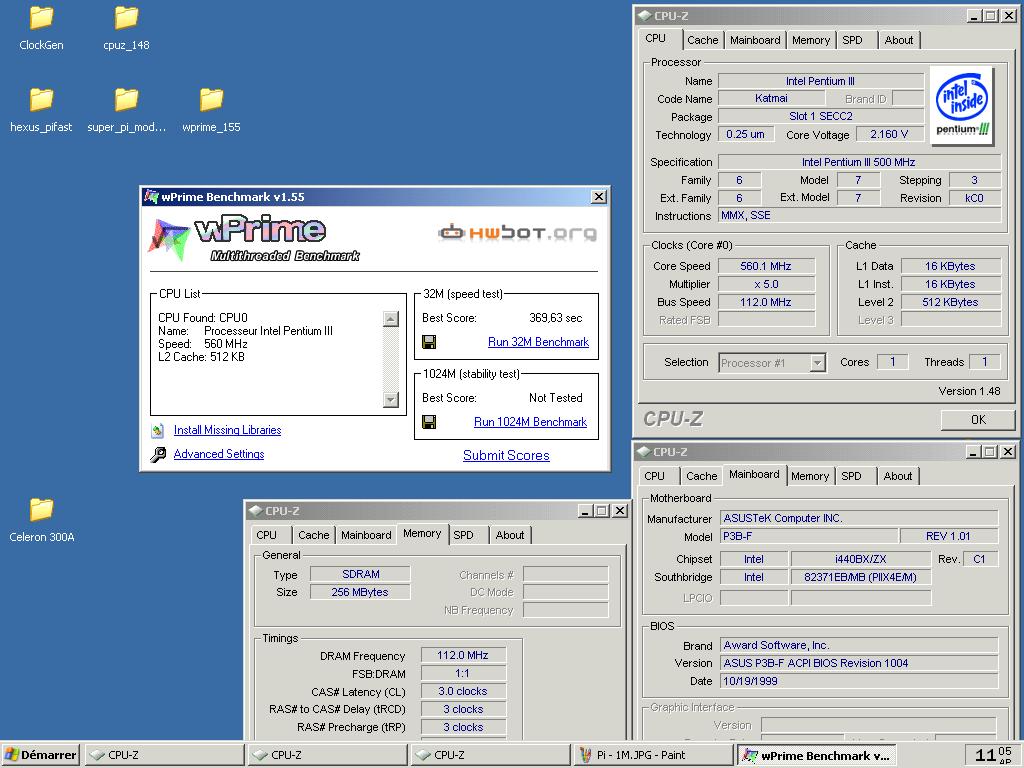
Task: Run 32M Benchmark link
Action: 538,342
